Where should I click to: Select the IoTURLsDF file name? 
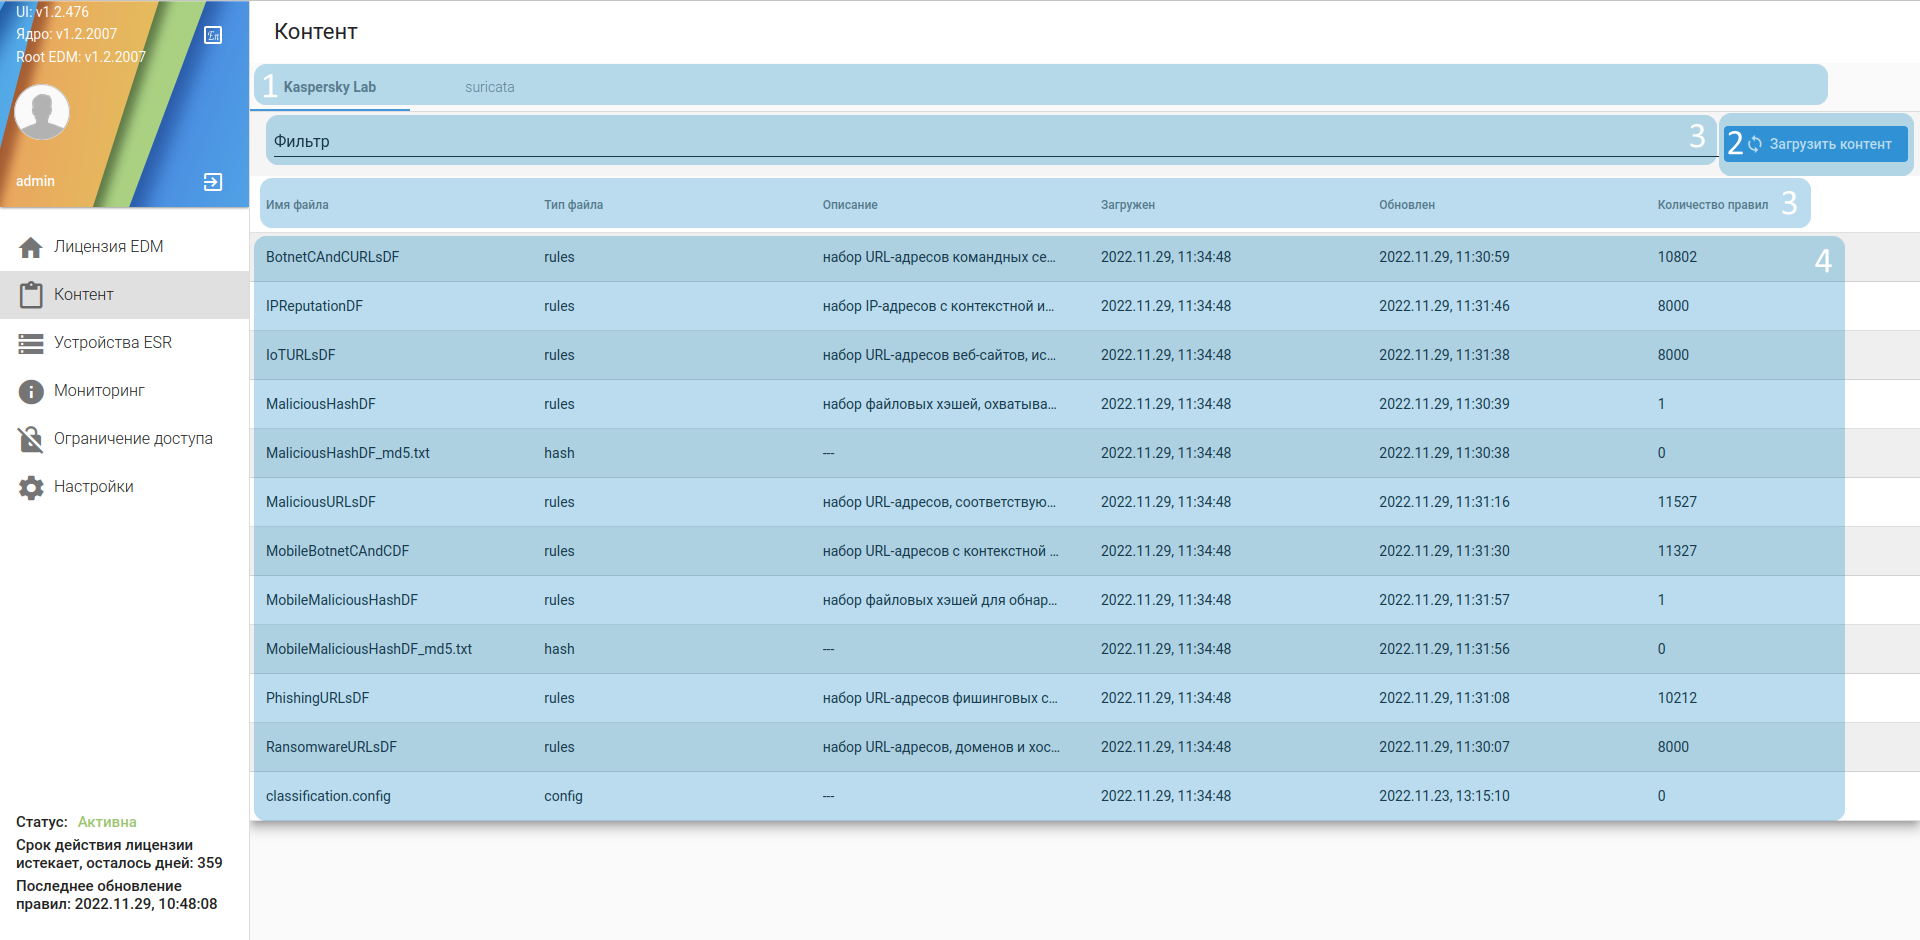(x=301, y=355)
